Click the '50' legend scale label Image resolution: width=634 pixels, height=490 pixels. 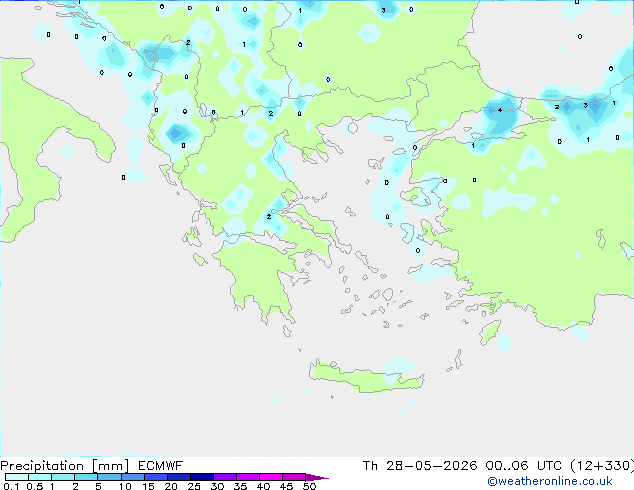point(310,486)
